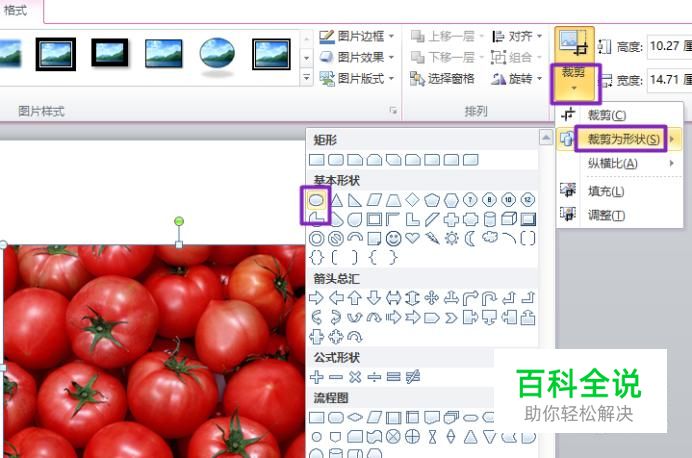This screenshot has width=692, height=458.
Task: Pick the regular pentagon shape
Action: pos(432,200)
